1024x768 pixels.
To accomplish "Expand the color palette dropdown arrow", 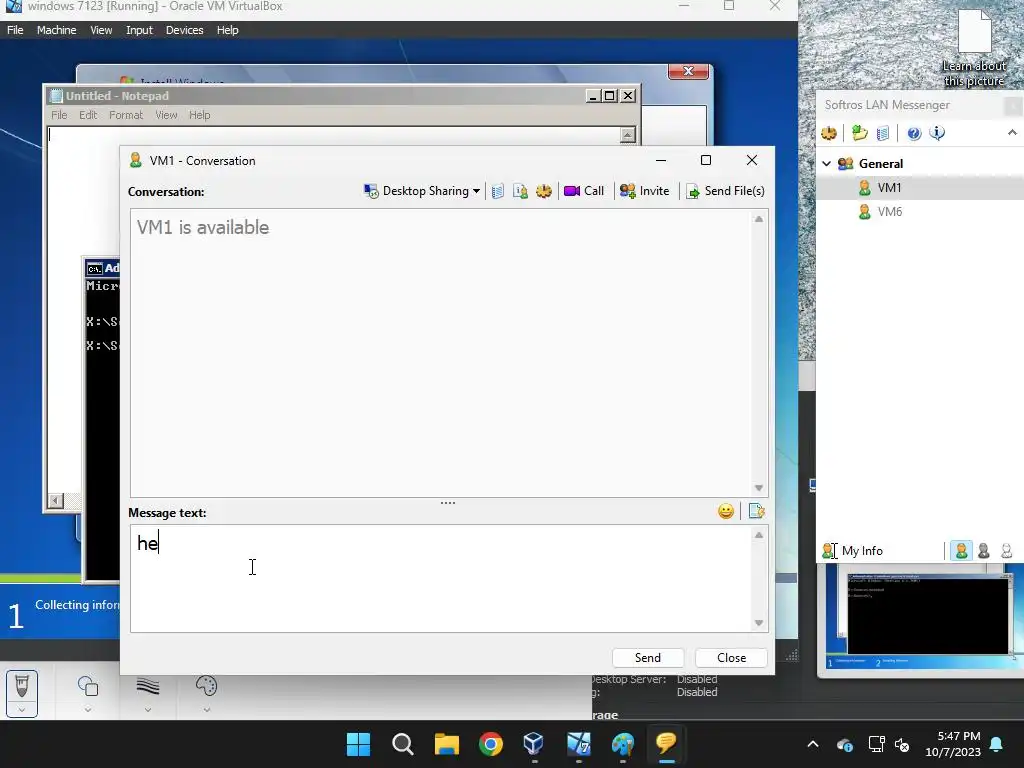I will click(206, 710).
